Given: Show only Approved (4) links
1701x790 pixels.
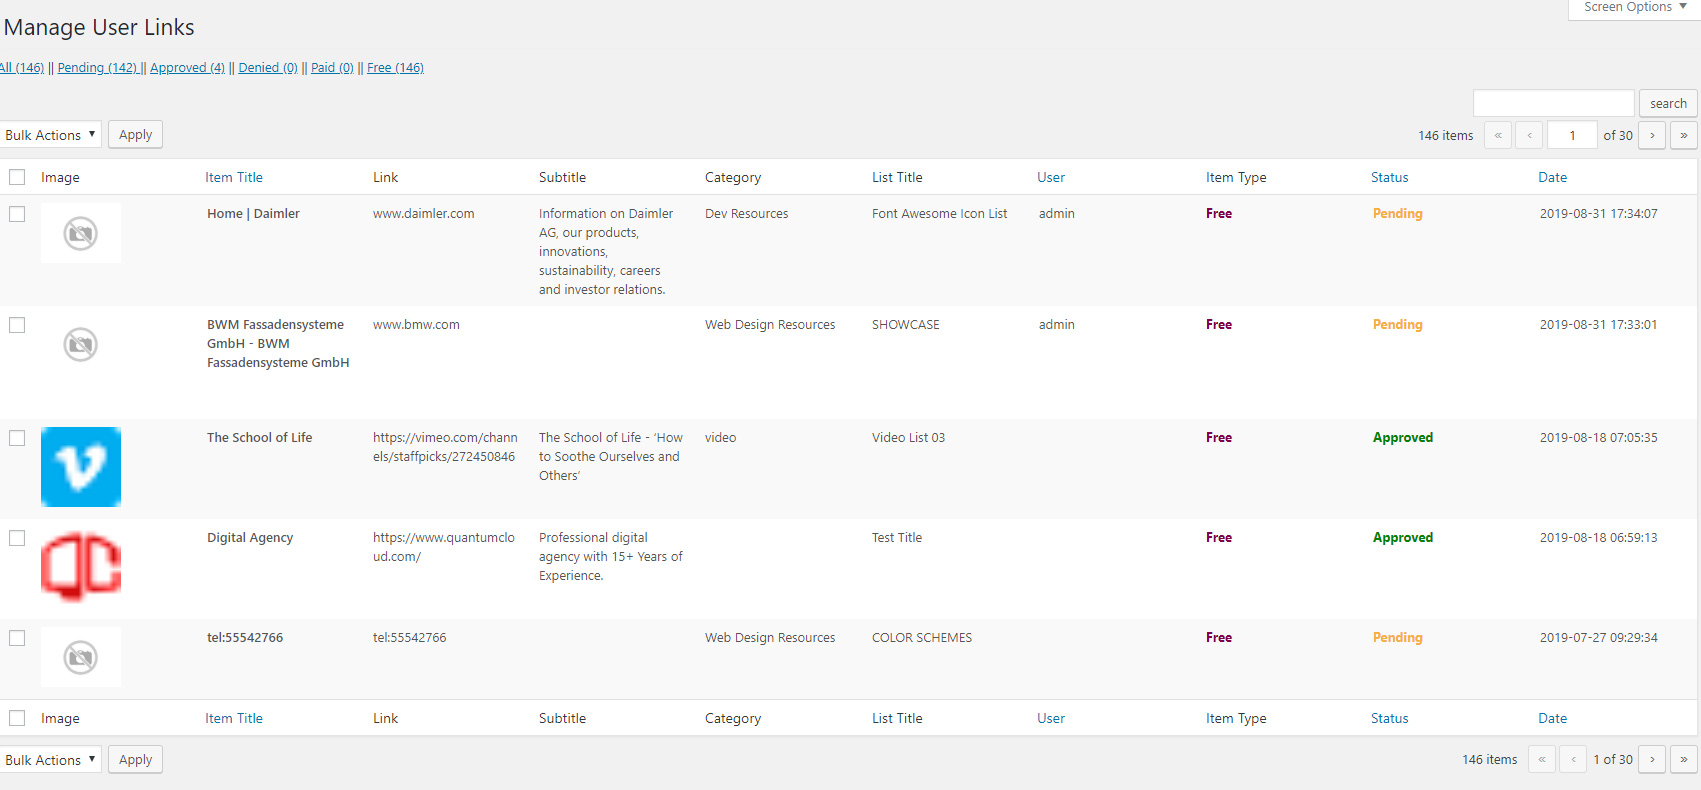Looking at the screenshot, I should point(187,68).
